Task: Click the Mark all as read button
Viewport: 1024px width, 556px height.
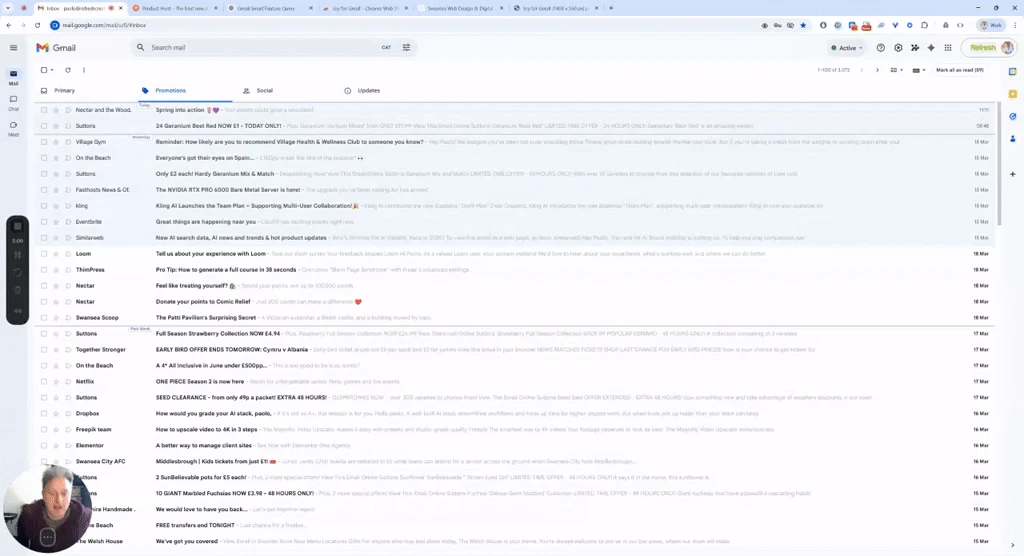Action: 959,70
